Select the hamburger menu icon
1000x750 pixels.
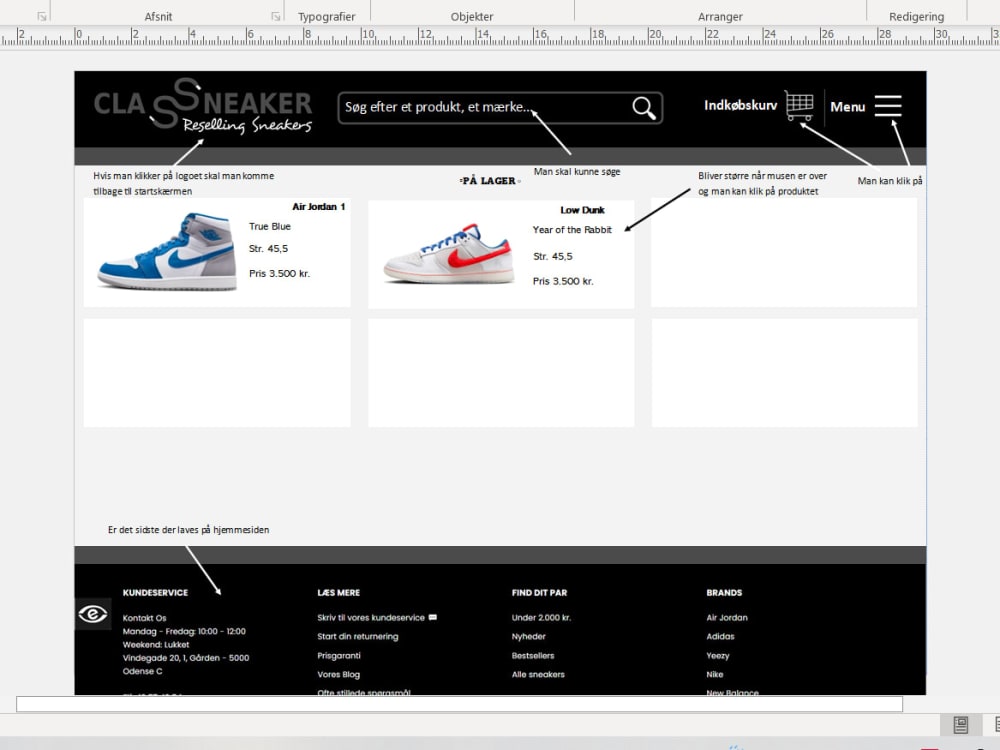pos(888,106)
